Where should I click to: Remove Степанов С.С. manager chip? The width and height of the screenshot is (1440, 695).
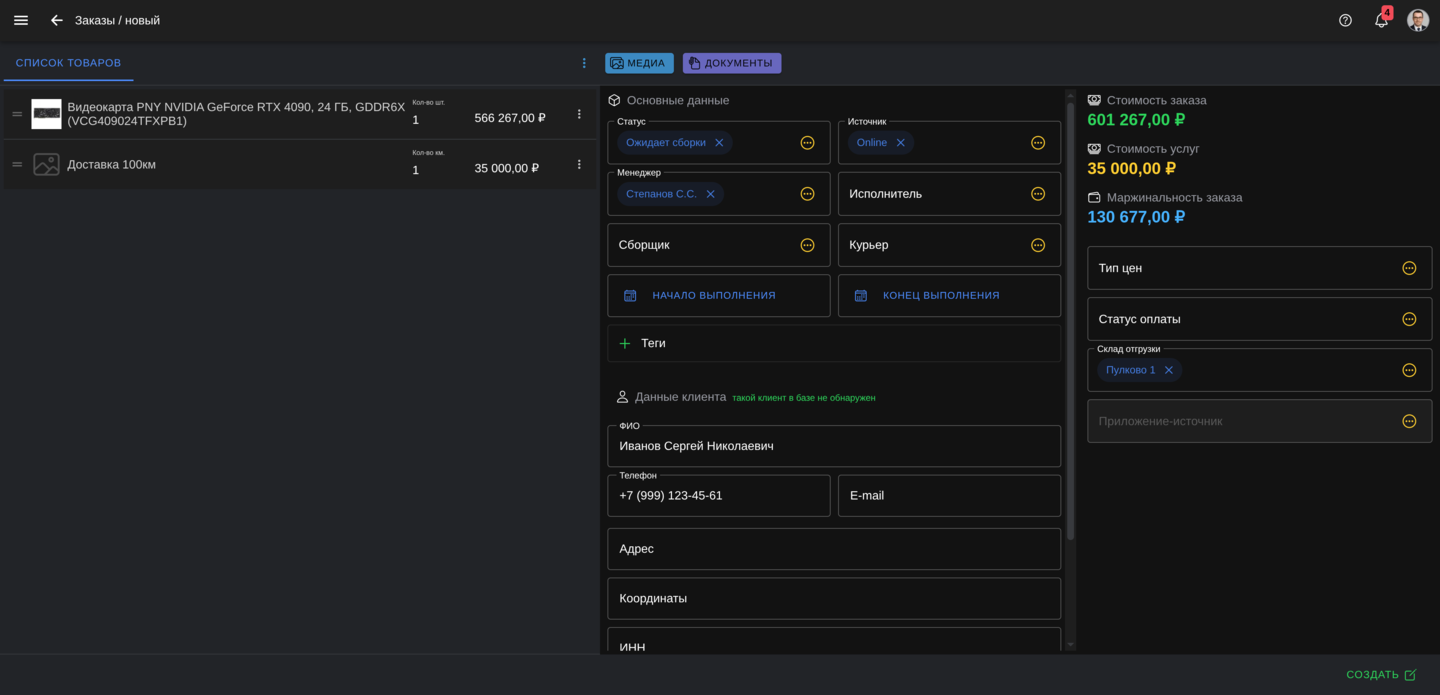pos(710,194)
